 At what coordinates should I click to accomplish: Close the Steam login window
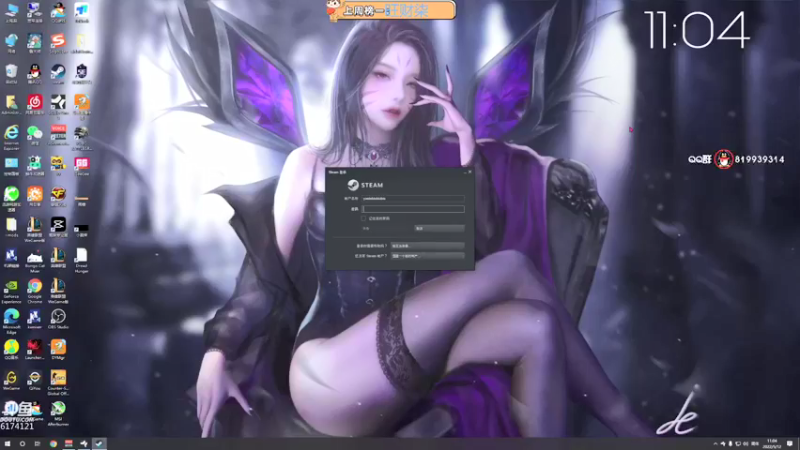(470, 172)
